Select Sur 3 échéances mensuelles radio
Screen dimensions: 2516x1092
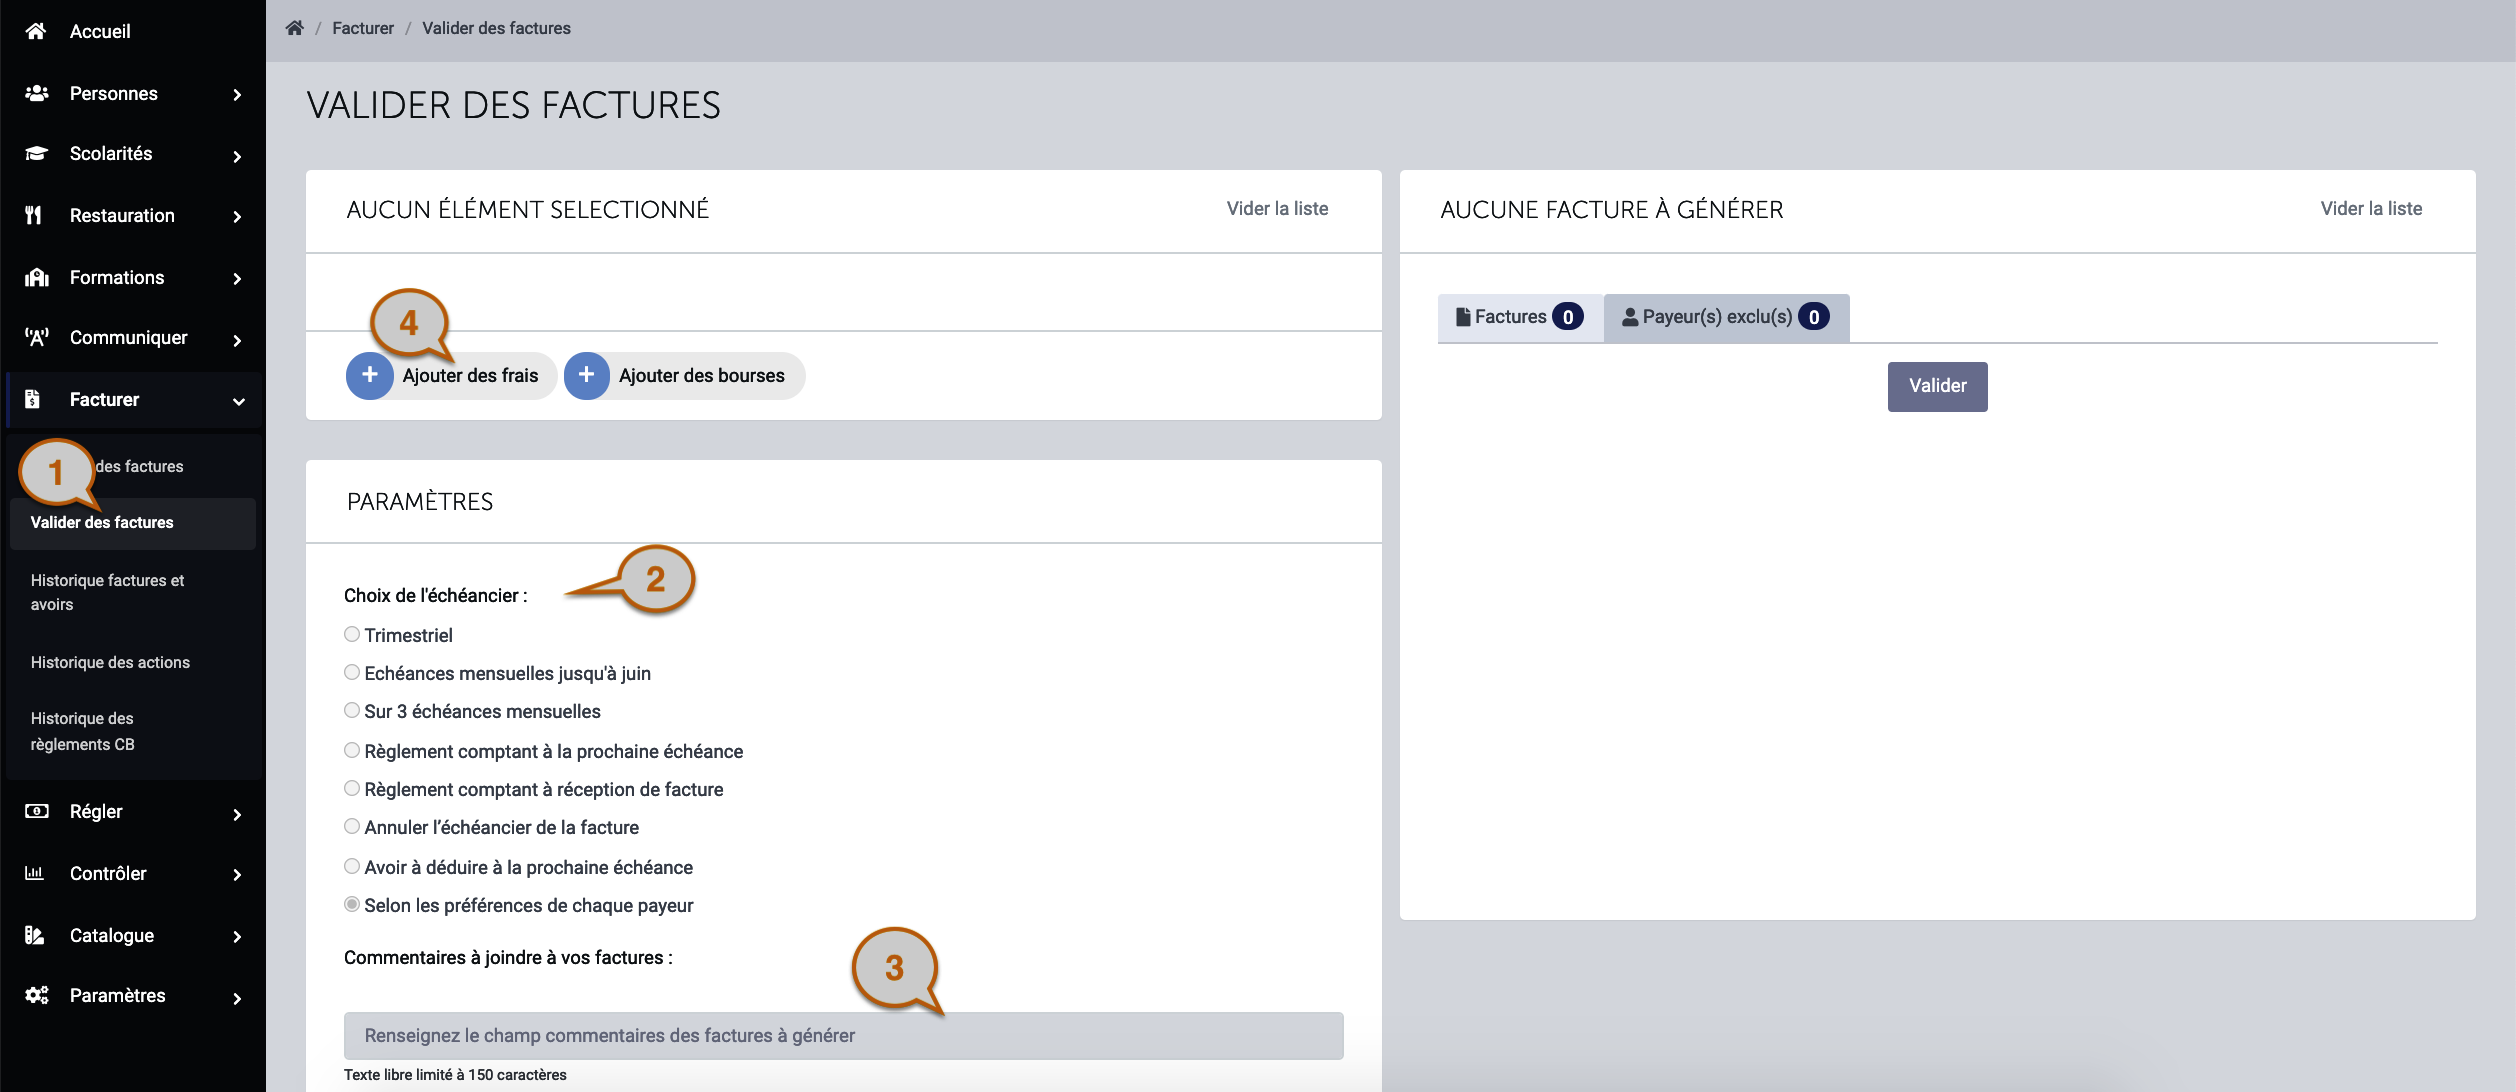352,710
